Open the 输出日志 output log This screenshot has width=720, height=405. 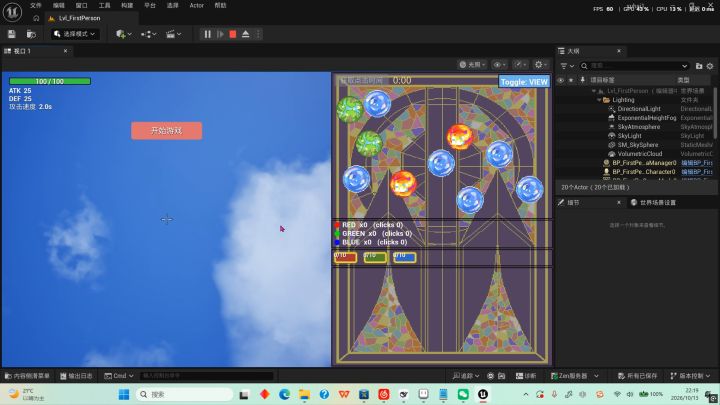point(76,376)
